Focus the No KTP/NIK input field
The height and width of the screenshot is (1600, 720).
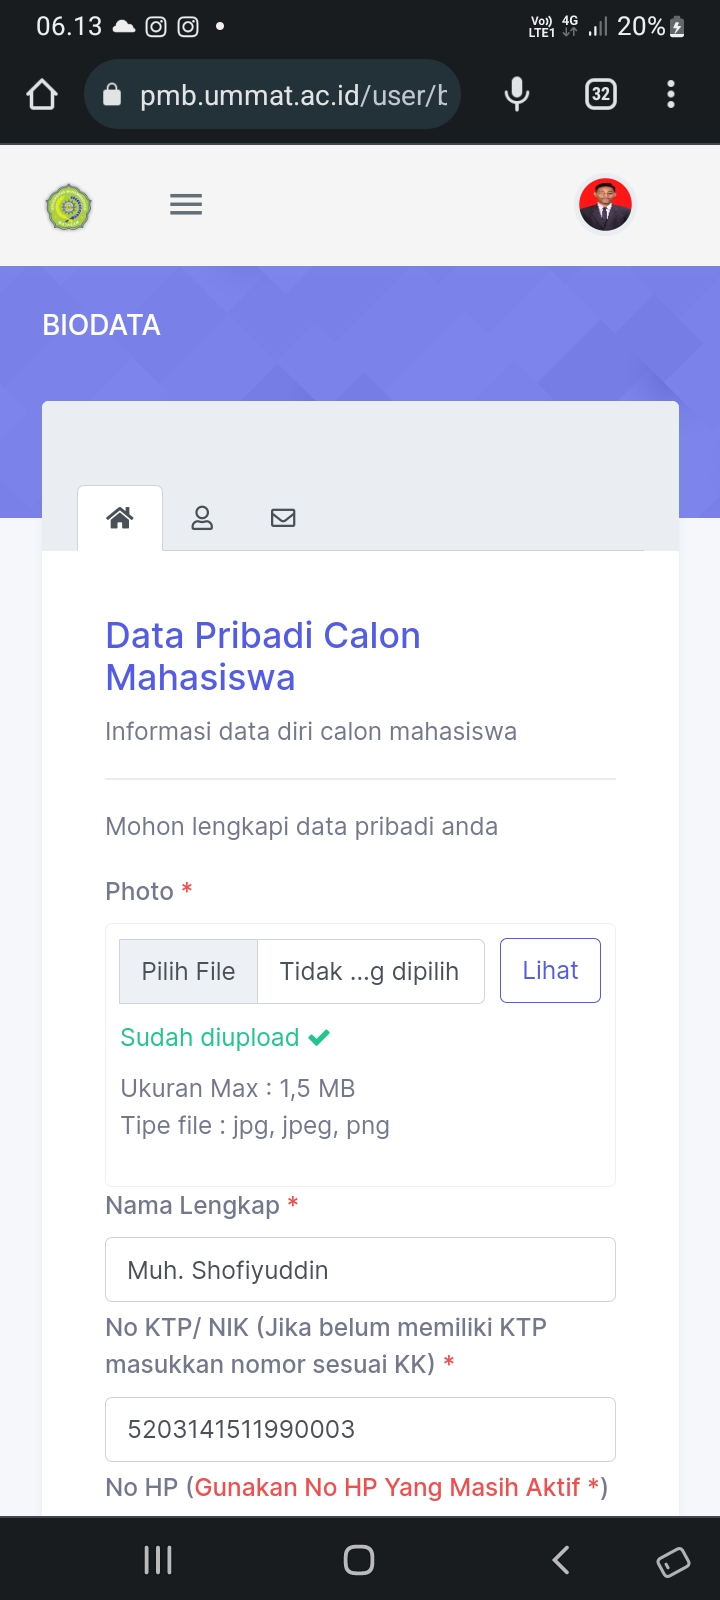click(x=360, y=1429)
